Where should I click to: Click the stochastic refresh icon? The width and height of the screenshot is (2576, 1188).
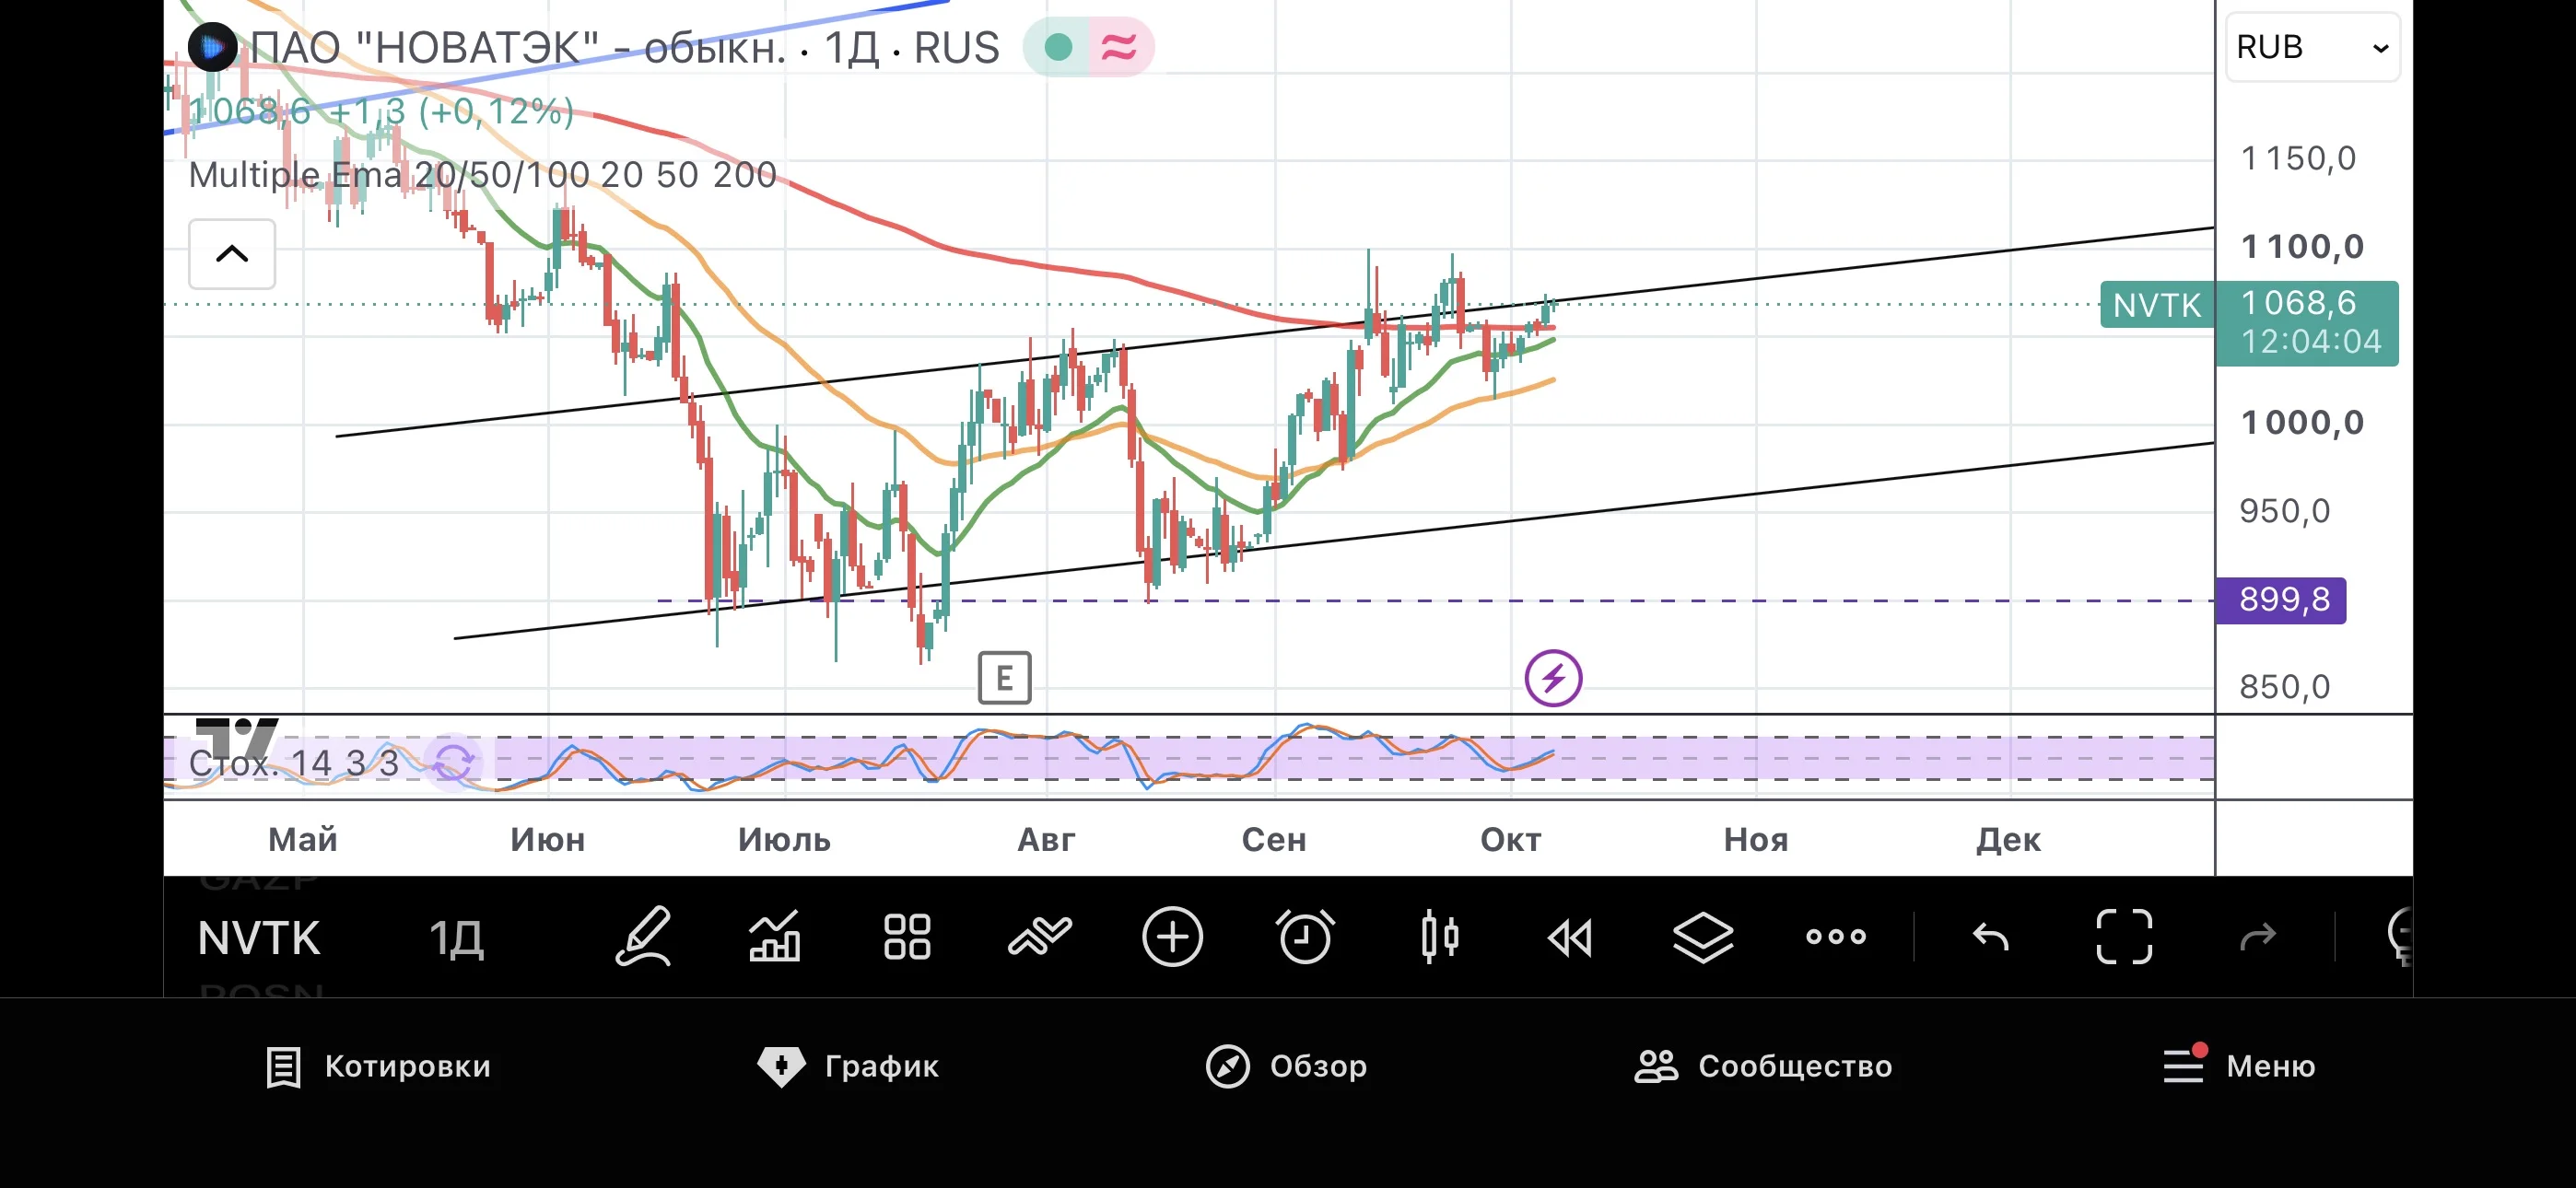coord(453,763)
